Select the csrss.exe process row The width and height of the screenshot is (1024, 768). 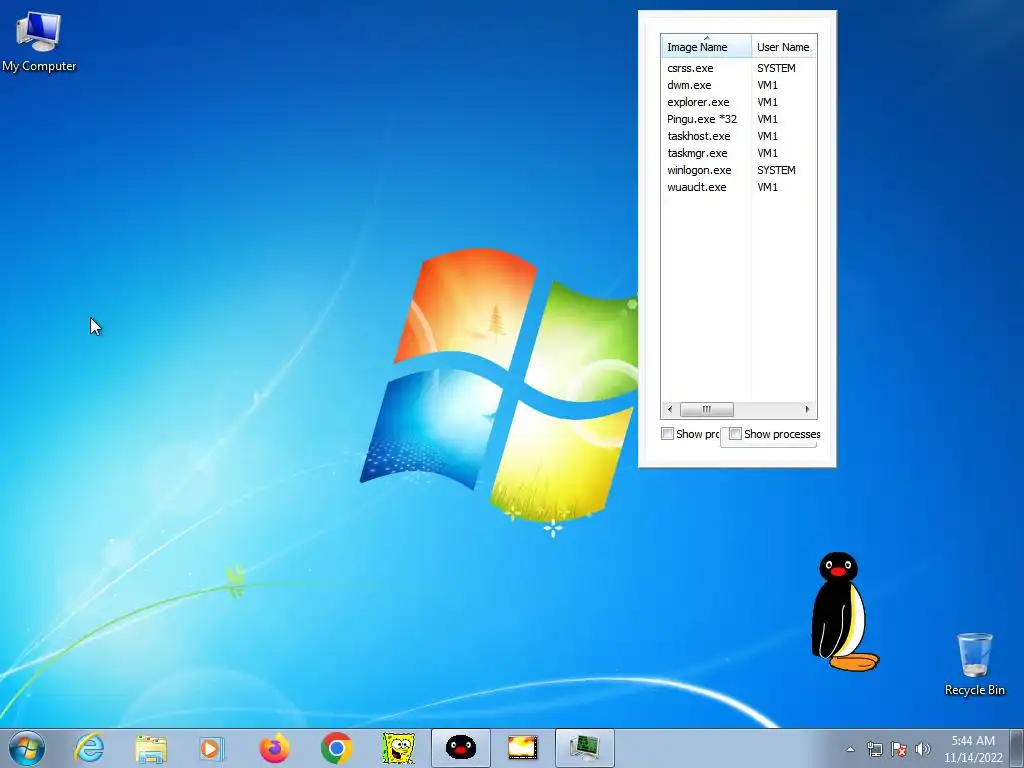coord(739,68)
